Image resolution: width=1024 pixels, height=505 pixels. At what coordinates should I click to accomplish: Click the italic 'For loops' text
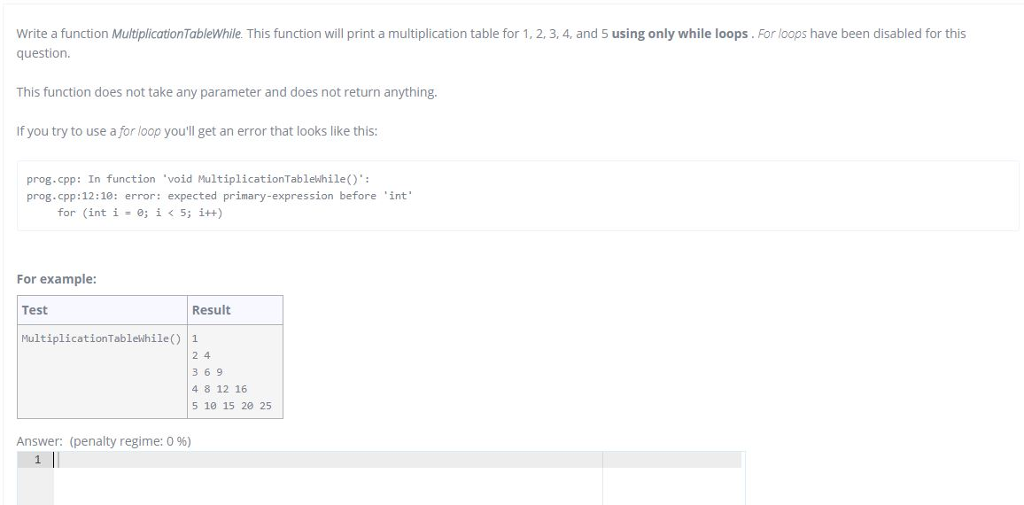click(782, 34)
